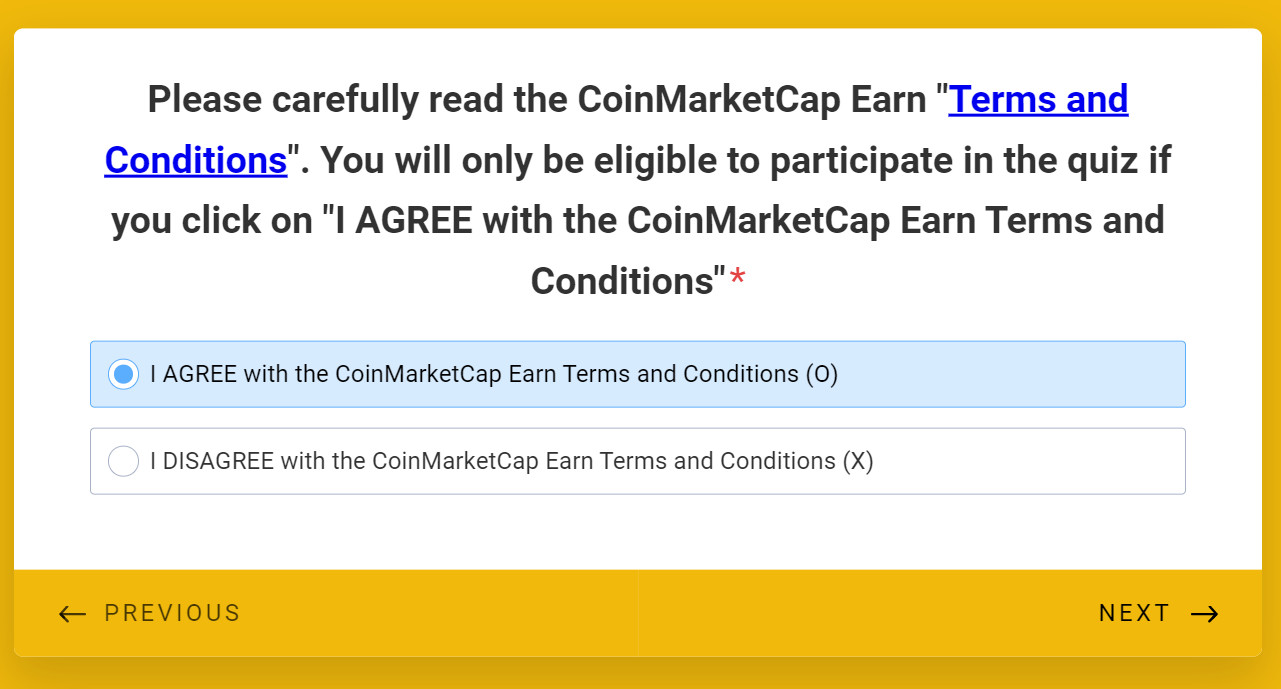Select the I DISAGREE radio button circle
The image size is (1281, 689).
123,461
